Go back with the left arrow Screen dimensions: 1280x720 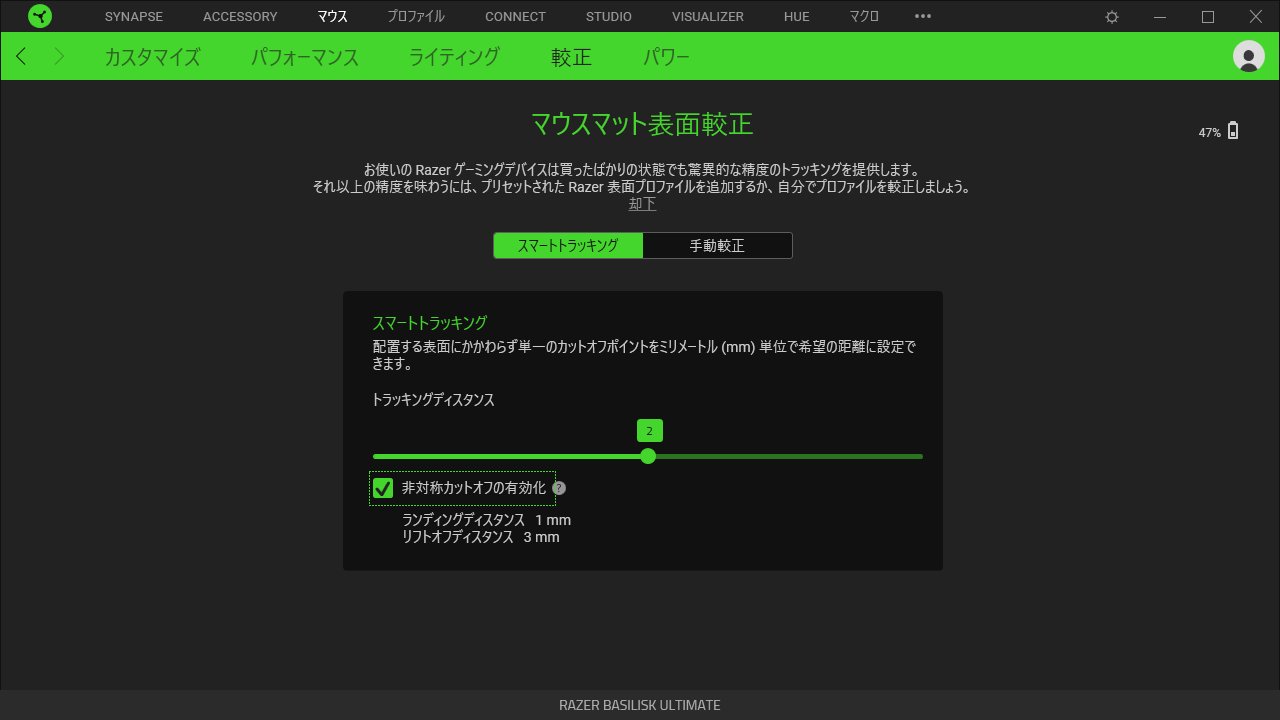(21, 56)
